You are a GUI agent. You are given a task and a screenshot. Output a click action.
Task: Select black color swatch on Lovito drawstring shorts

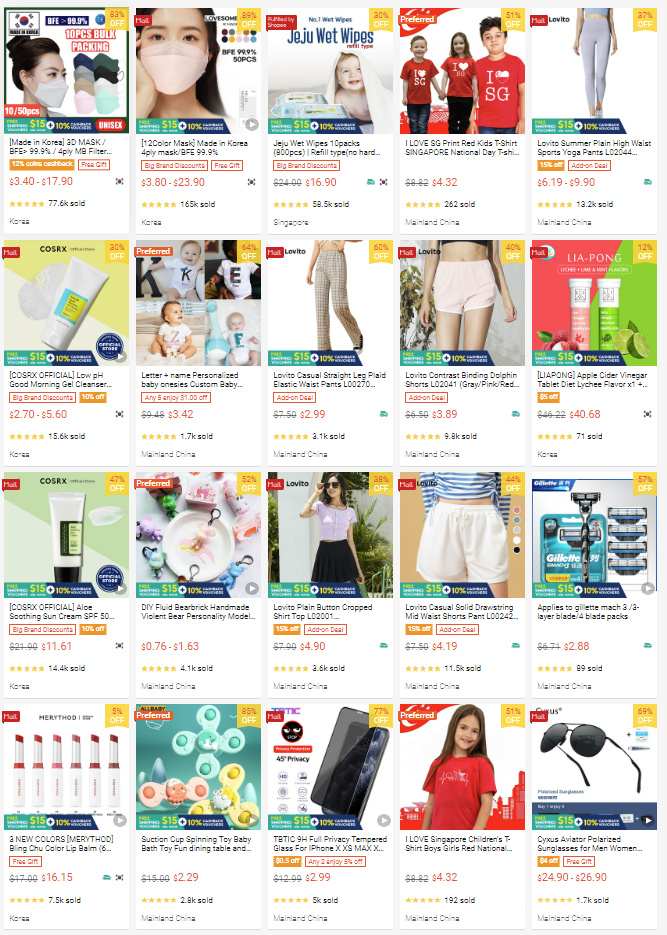[516, 550]
